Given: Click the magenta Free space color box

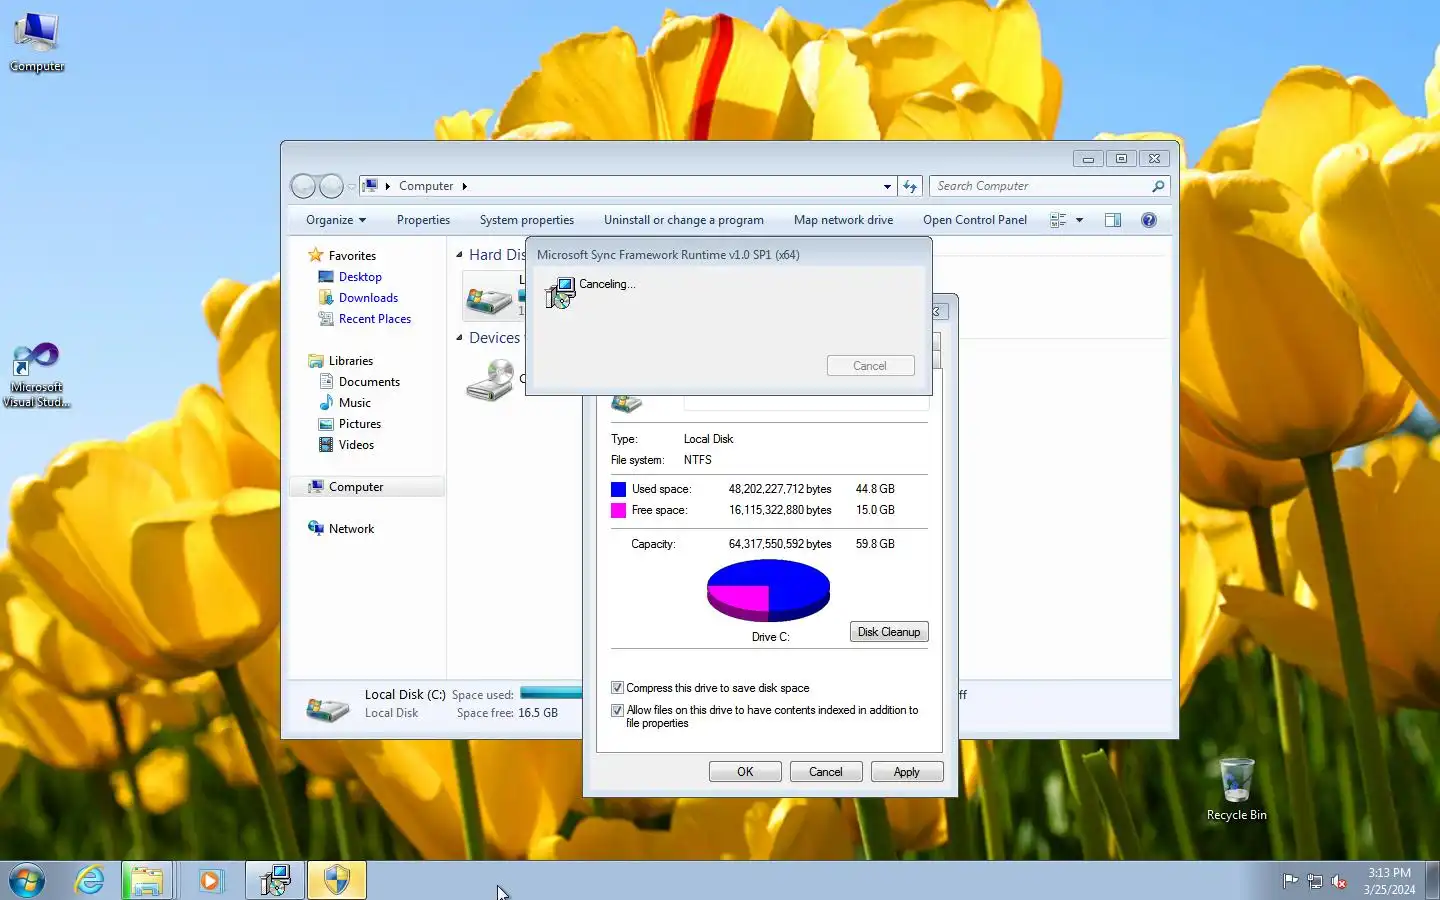Looking at the screenshot, I should point(618,510).
